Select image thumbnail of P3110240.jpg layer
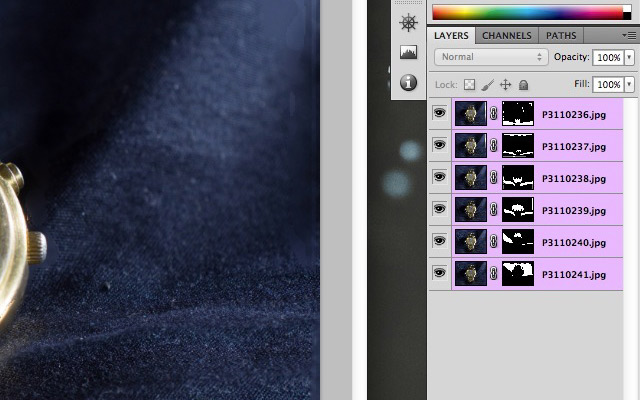 click(471, 242)
